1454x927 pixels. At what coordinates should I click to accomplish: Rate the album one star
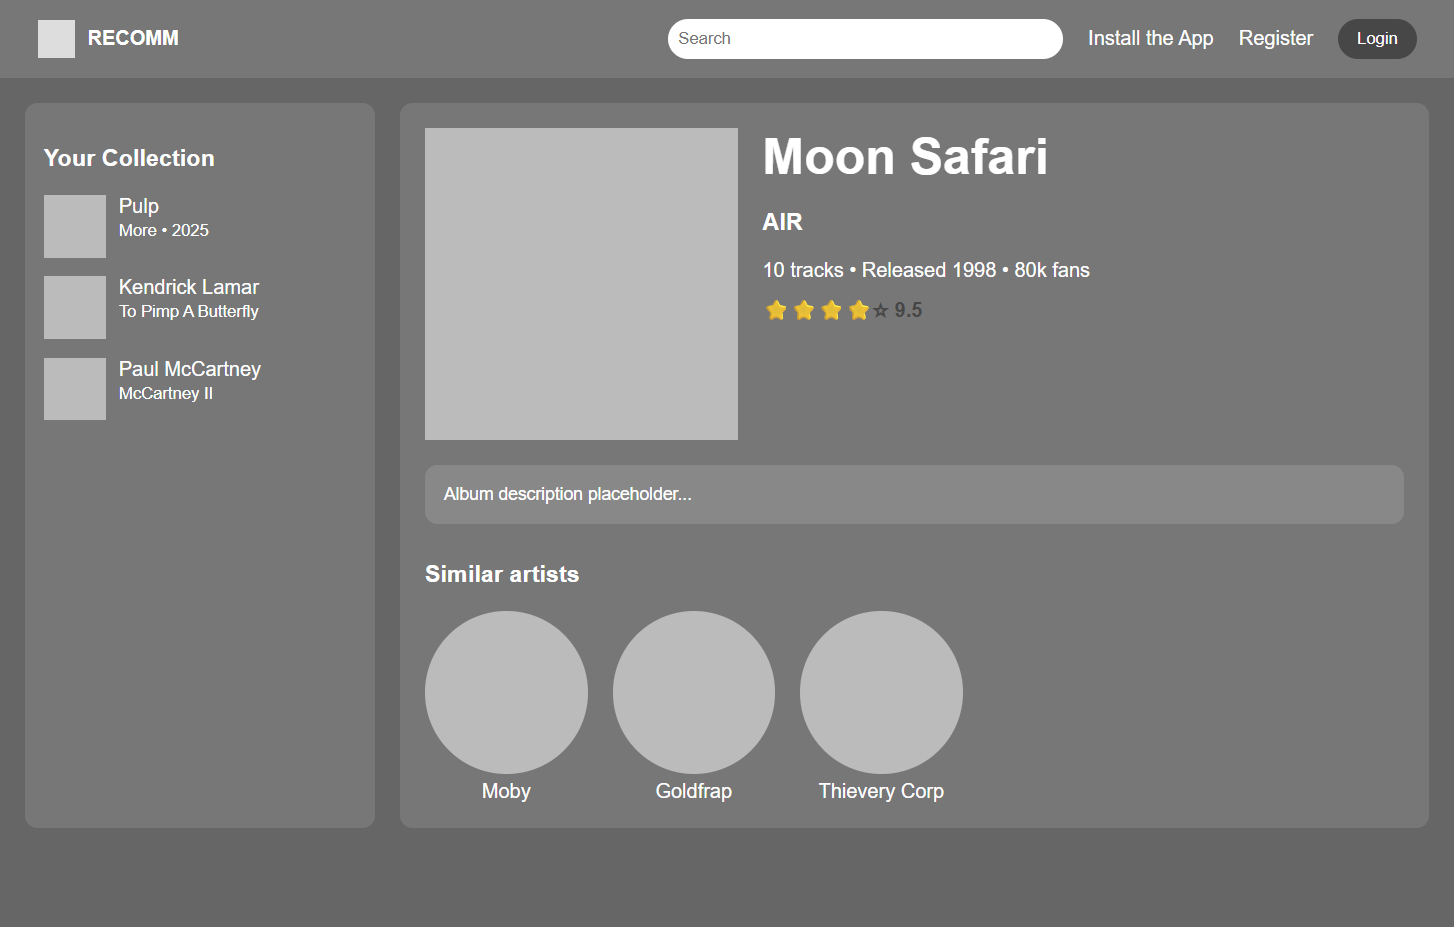tap(776, 310)
